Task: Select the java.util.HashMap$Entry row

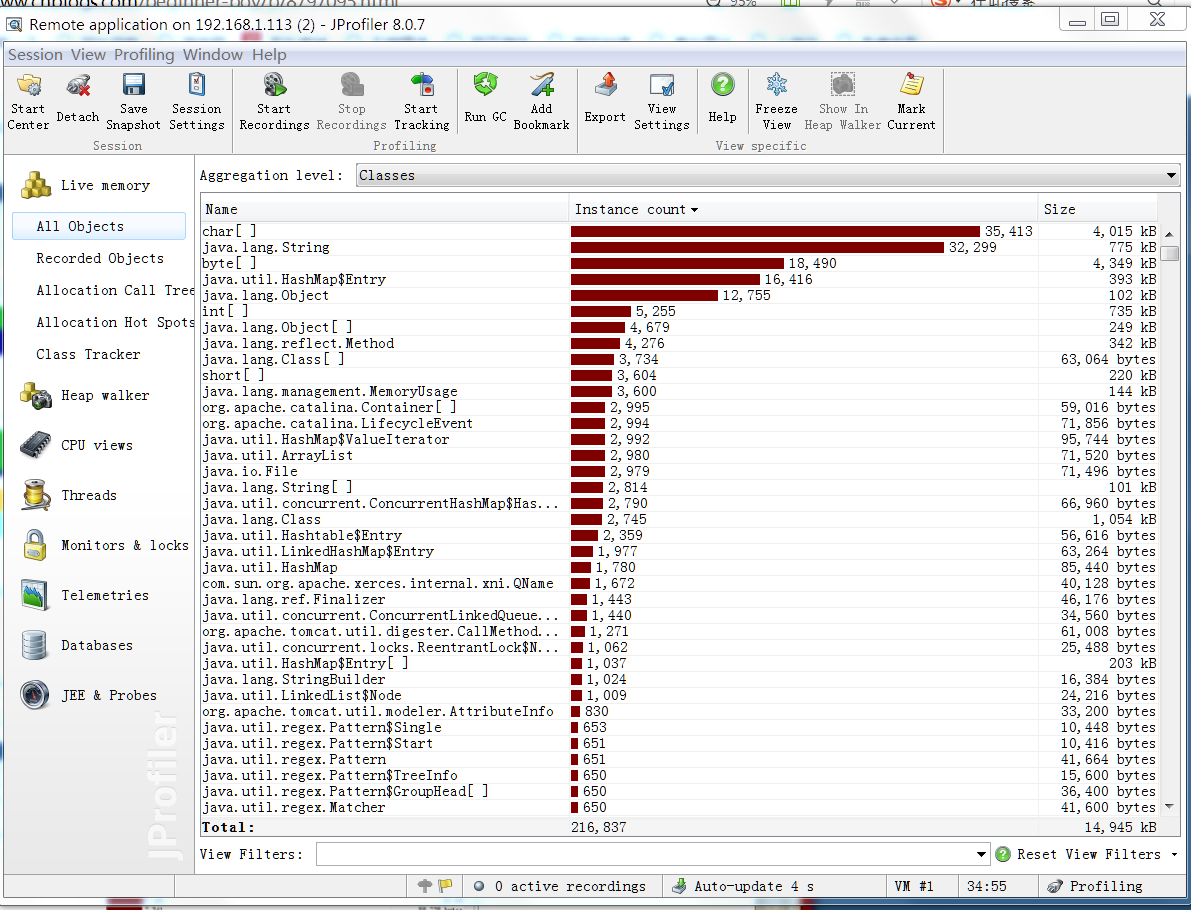Action: [x=679, y=279]
